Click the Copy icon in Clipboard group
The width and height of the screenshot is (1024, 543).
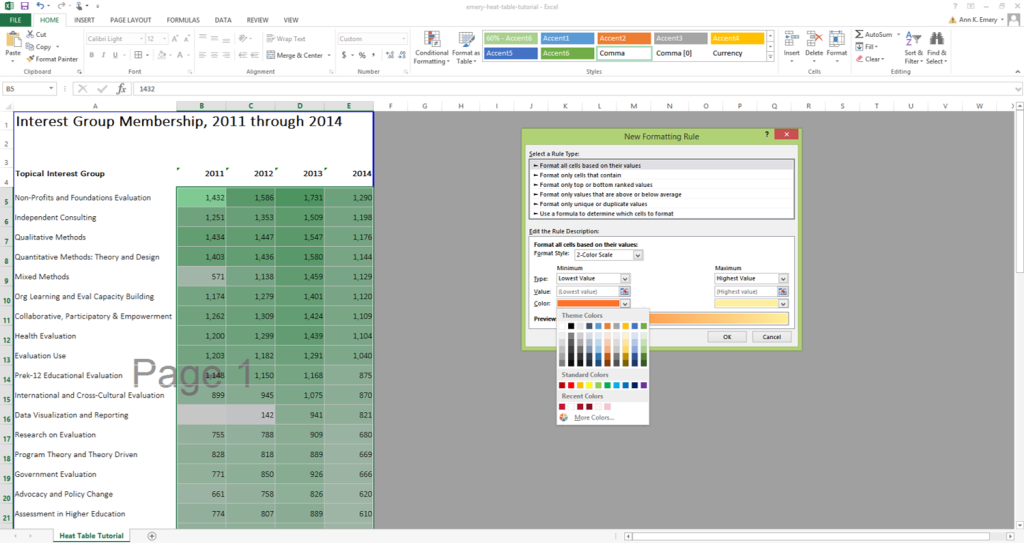(30, 46)
